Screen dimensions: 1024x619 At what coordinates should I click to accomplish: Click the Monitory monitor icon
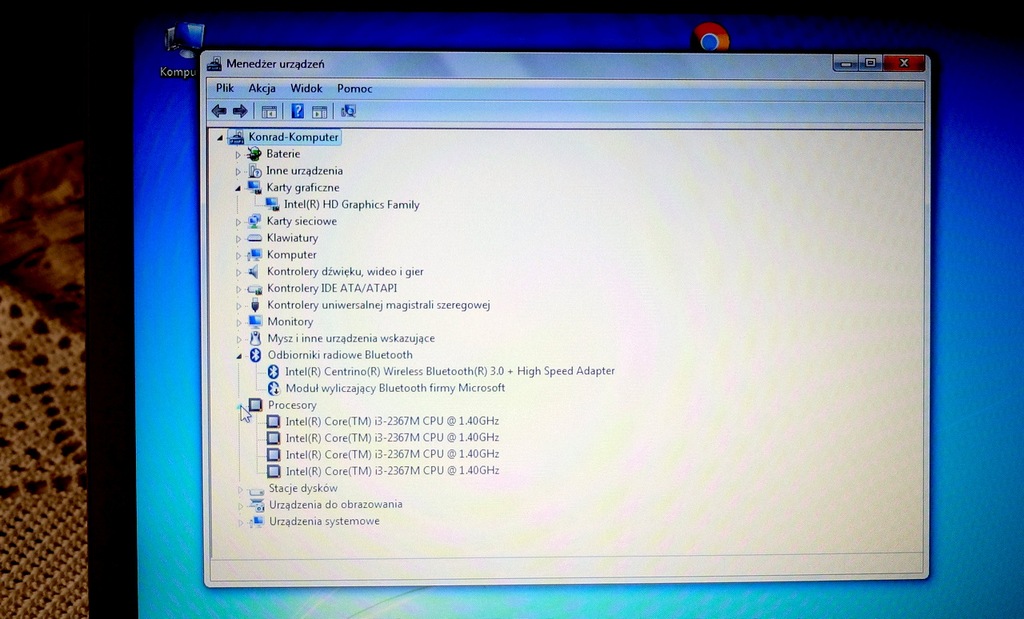[x=255, y=321]
